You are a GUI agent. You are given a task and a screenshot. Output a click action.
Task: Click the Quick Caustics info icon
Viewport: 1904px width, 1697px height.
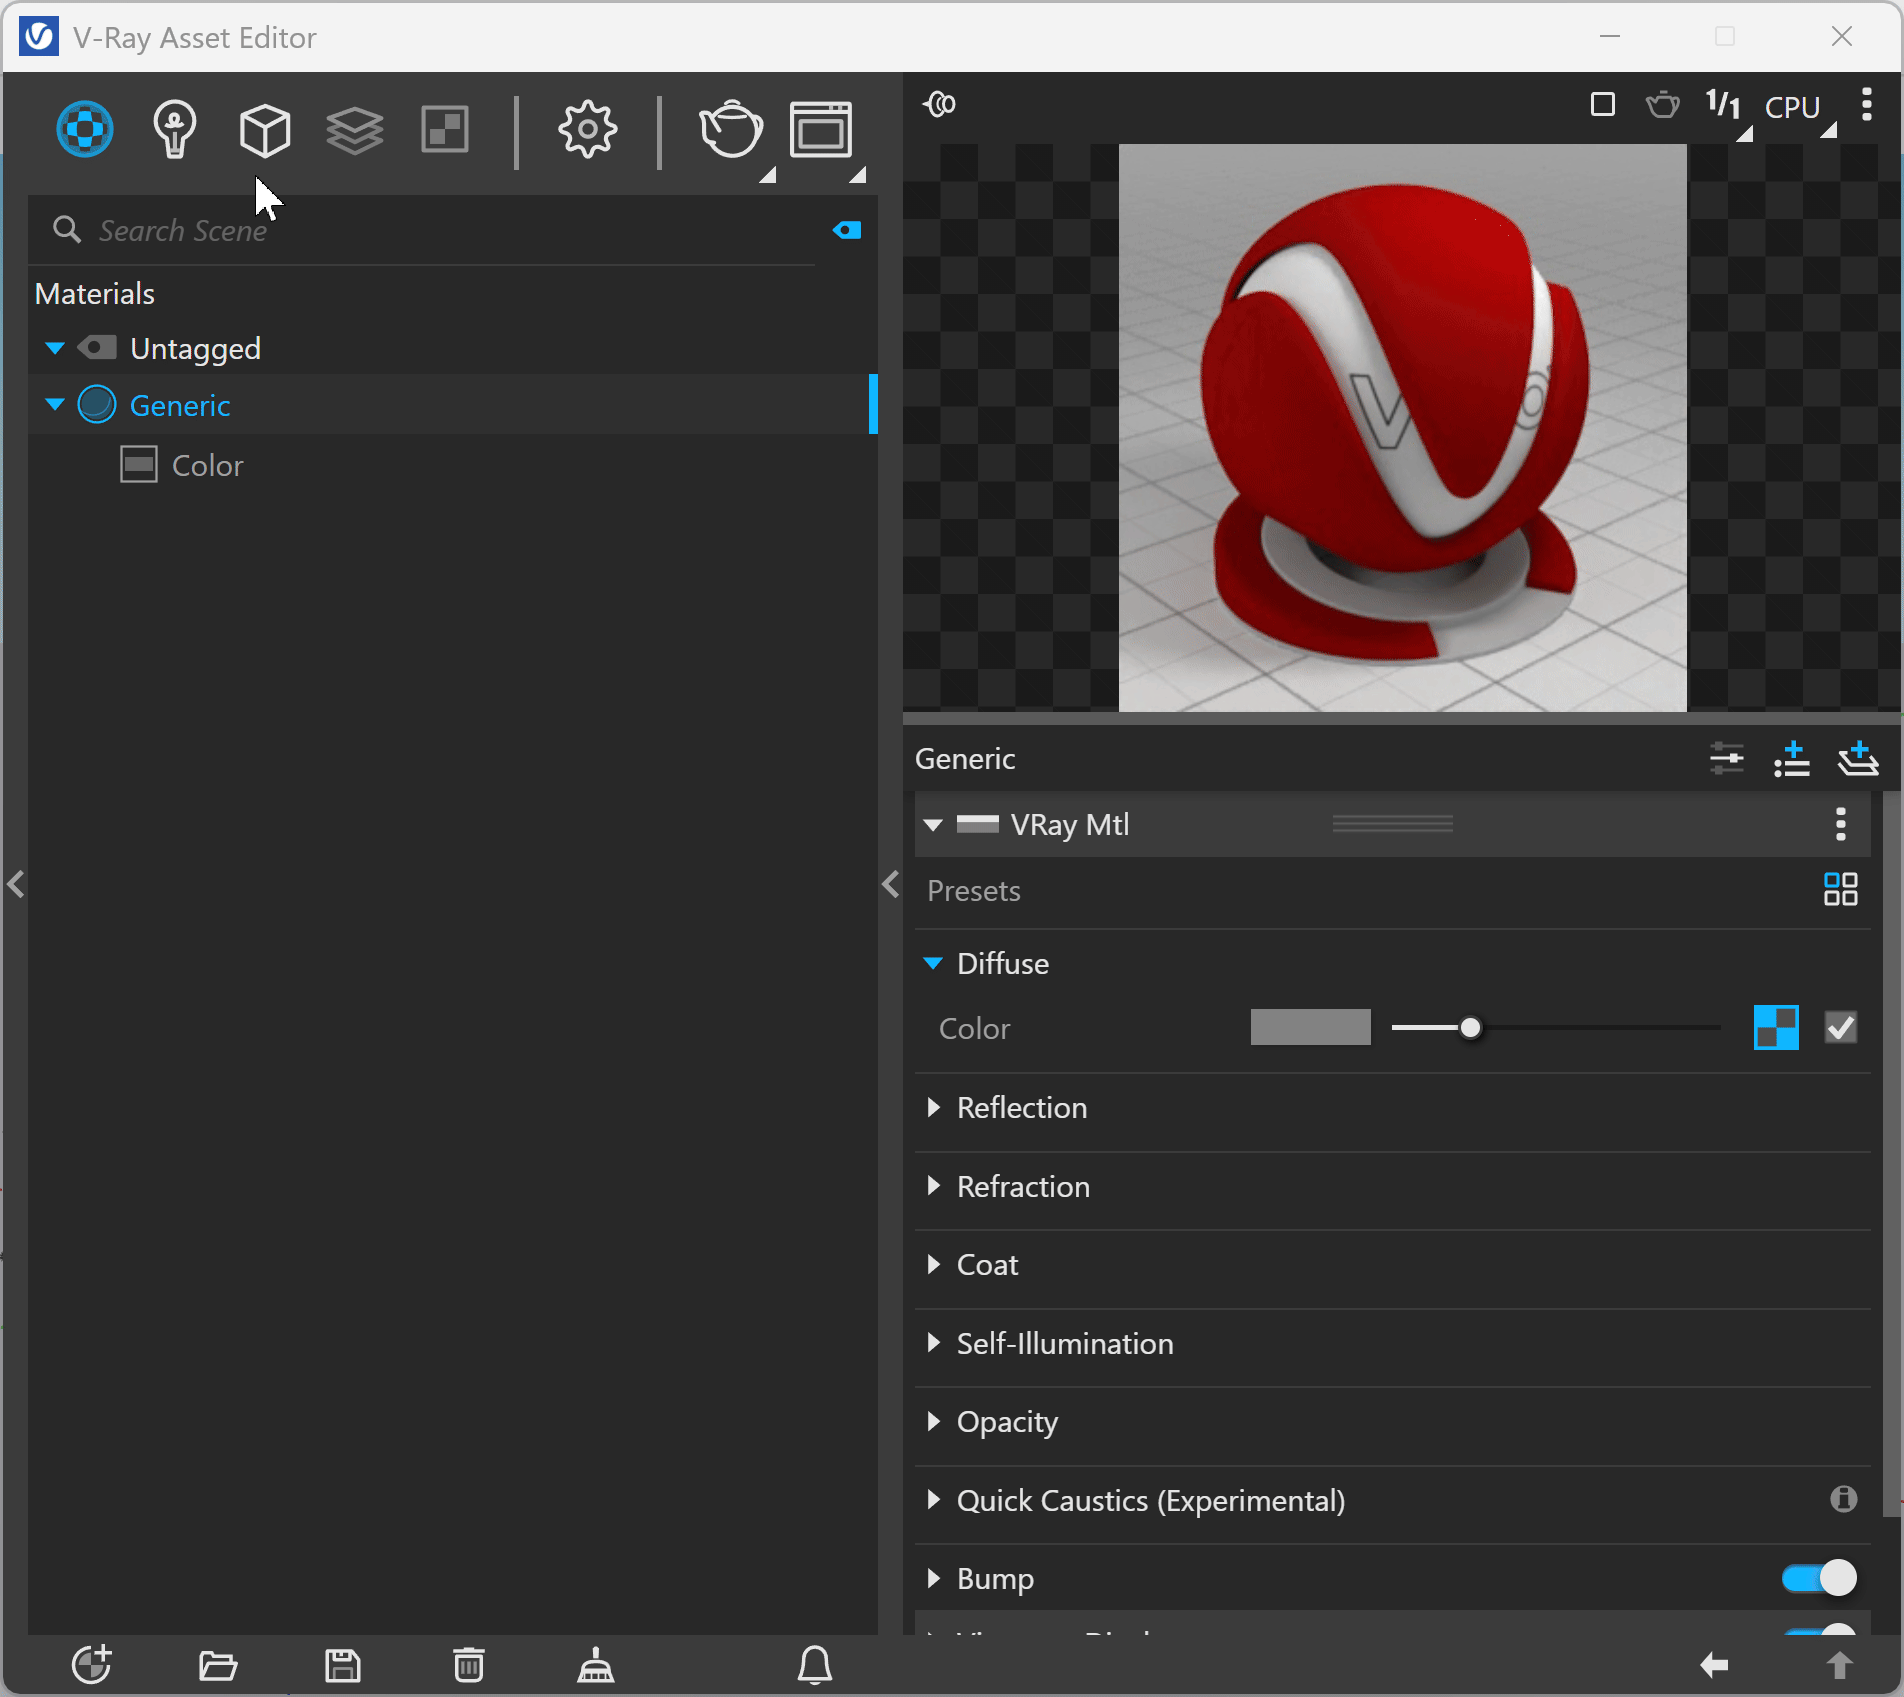click(1844, 1499)
